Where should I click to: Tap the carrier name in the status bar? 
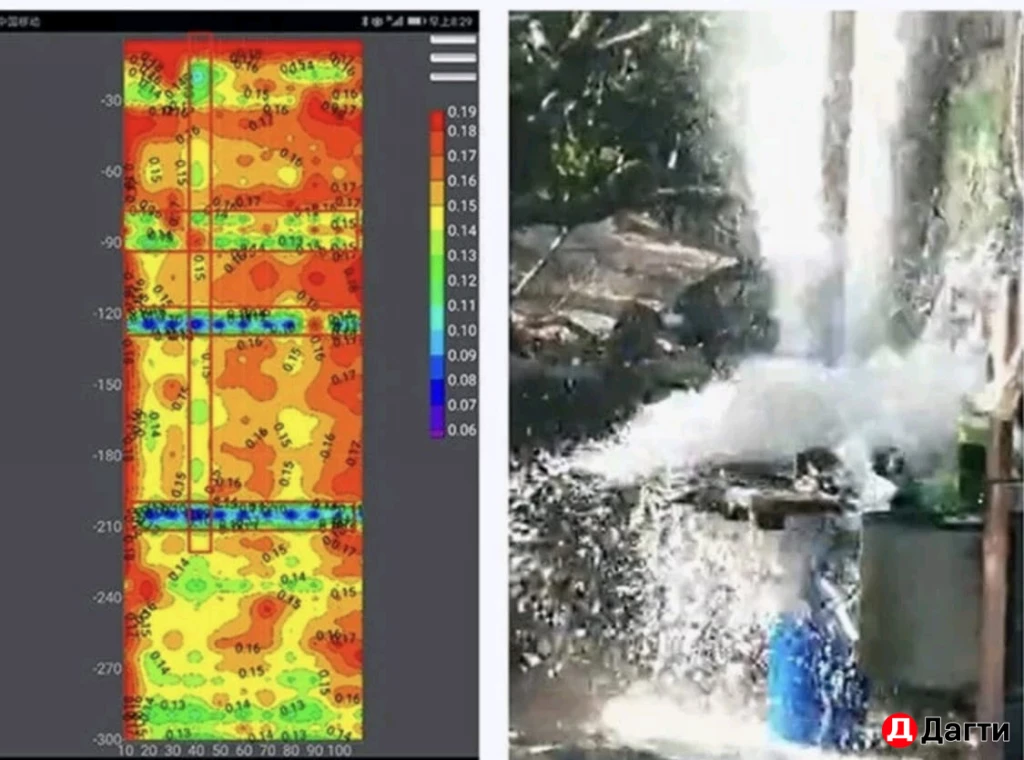pyautogui.click(x=20, y=21)
